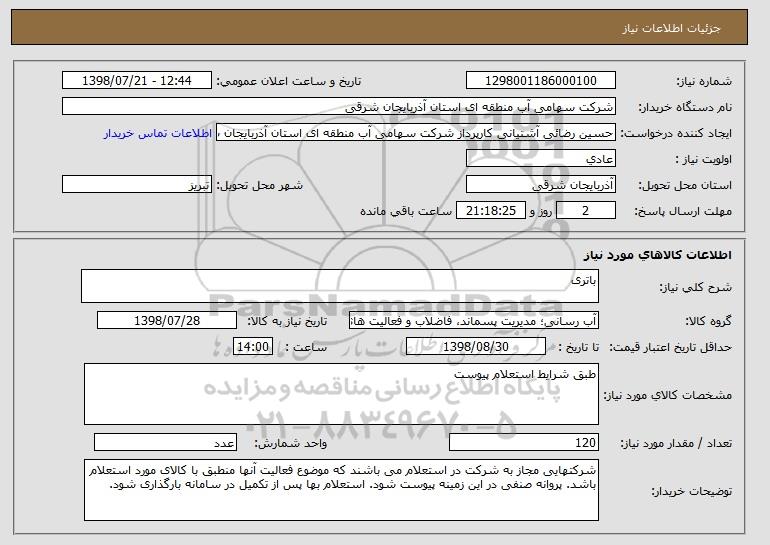
Task: Click the item specifications box طبق شرایط استعلام پیوست
Action: [341, 394]
